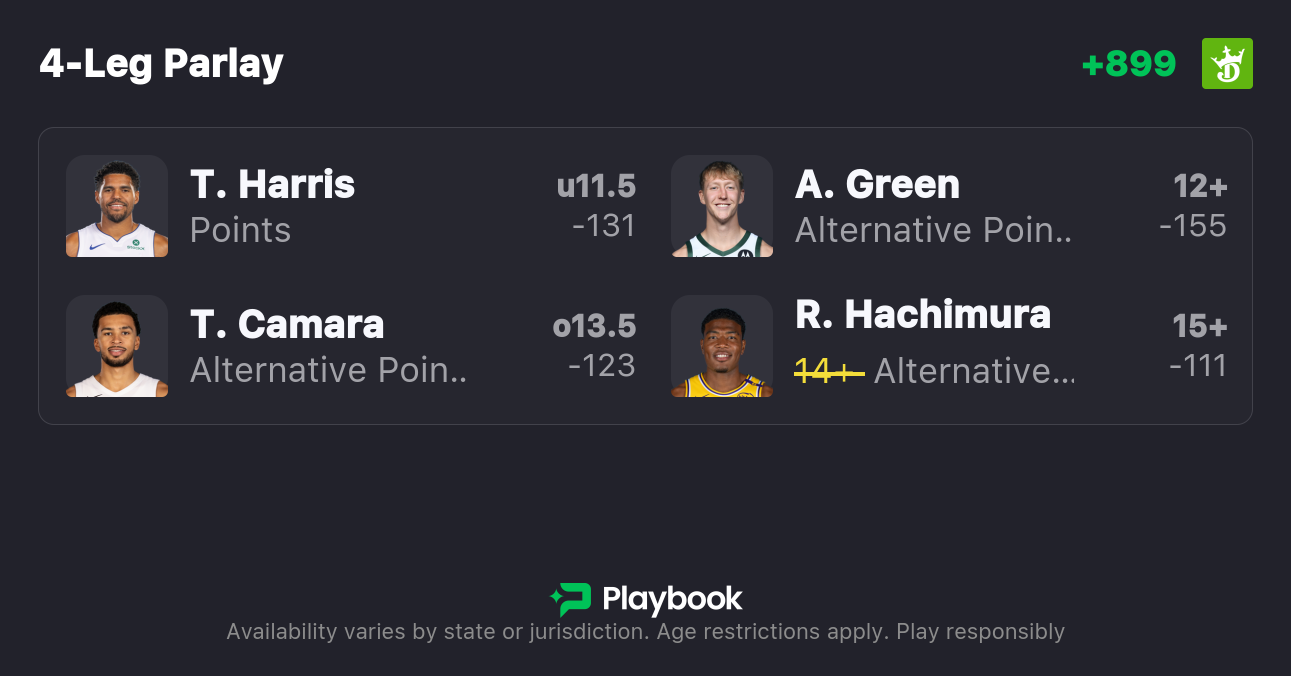Click the availability disclaimer text
The image size is (1291, 676).
click(645, 632)
